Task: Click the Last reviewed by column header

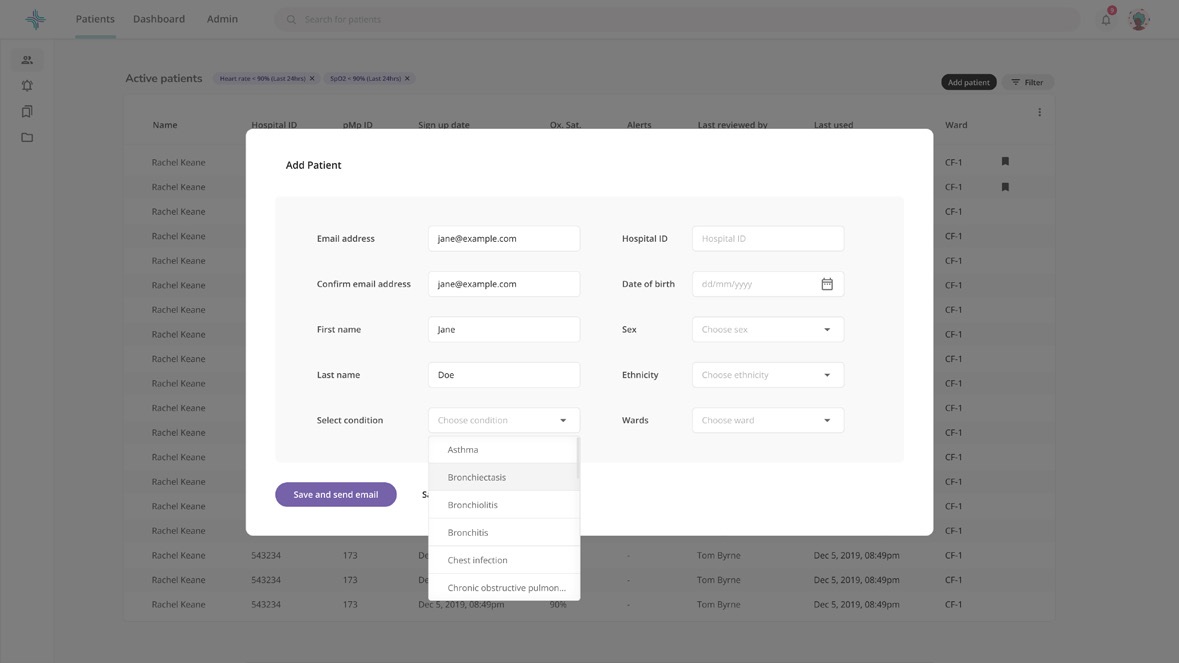Action: click(x=732, y=125)
